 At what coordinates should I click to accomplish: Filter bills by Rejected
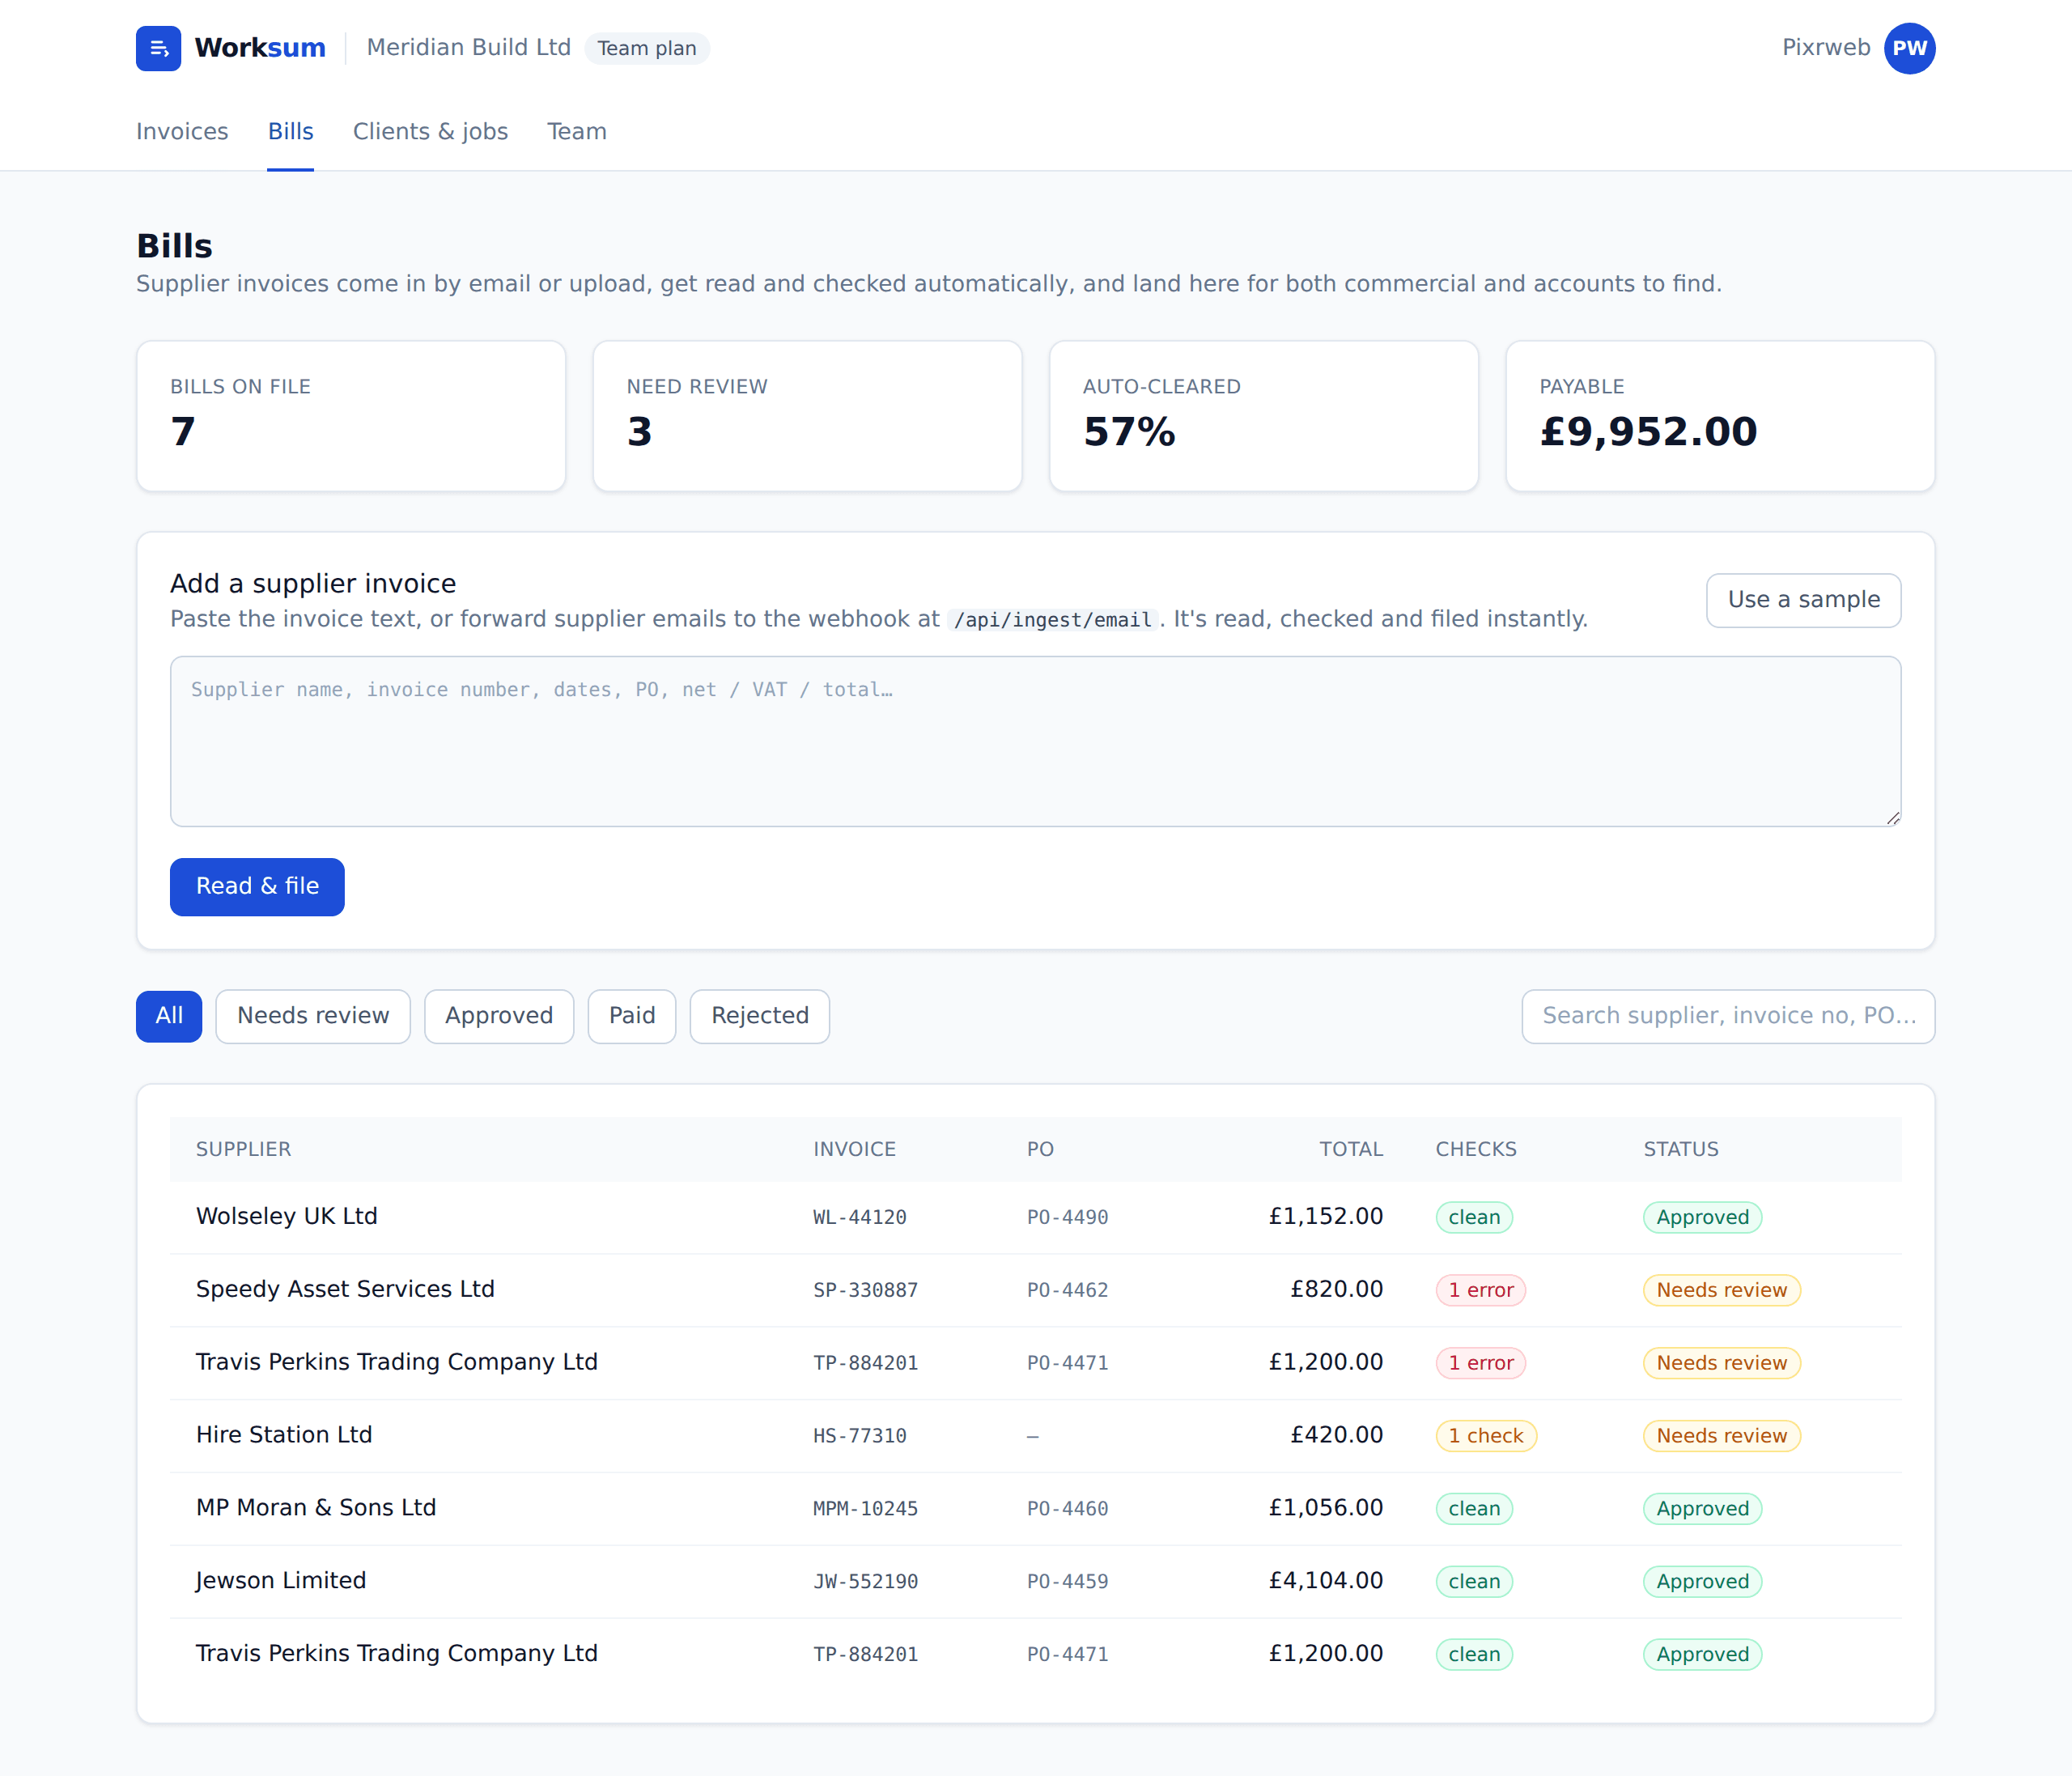[x=760, y=1016]
